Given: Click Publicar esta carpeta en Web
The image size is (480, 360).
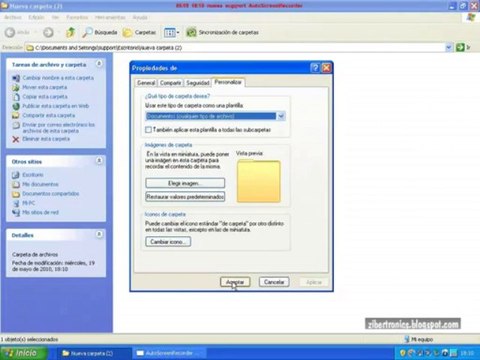Looking at the screenshot, I should [56, 106].
